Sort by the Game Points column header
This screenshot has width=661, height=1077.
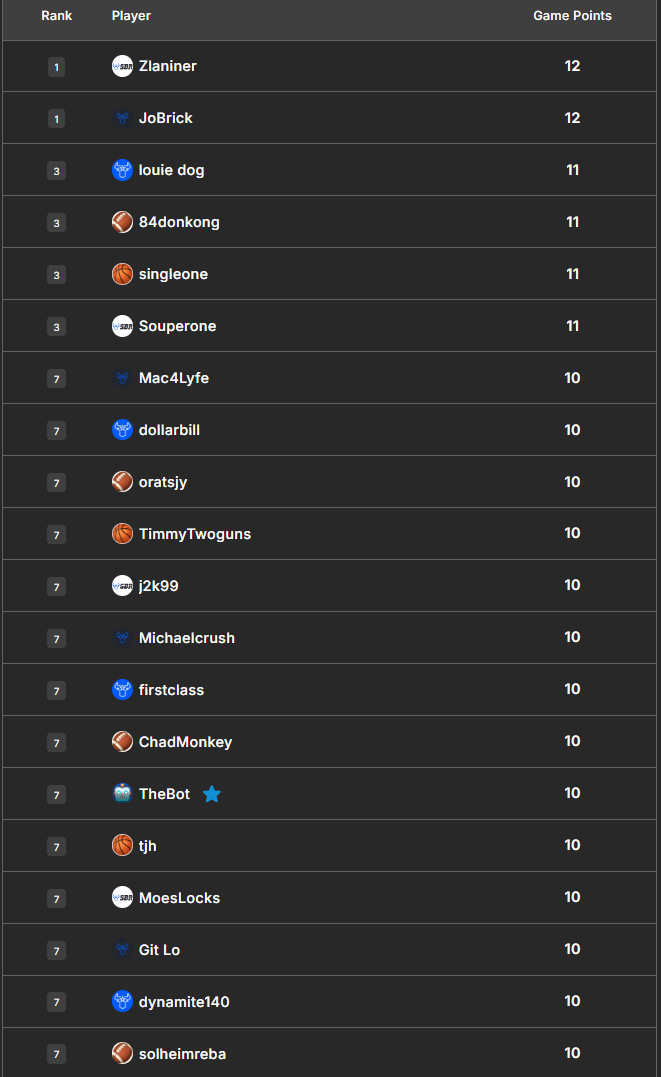click(x=572, y=16)
